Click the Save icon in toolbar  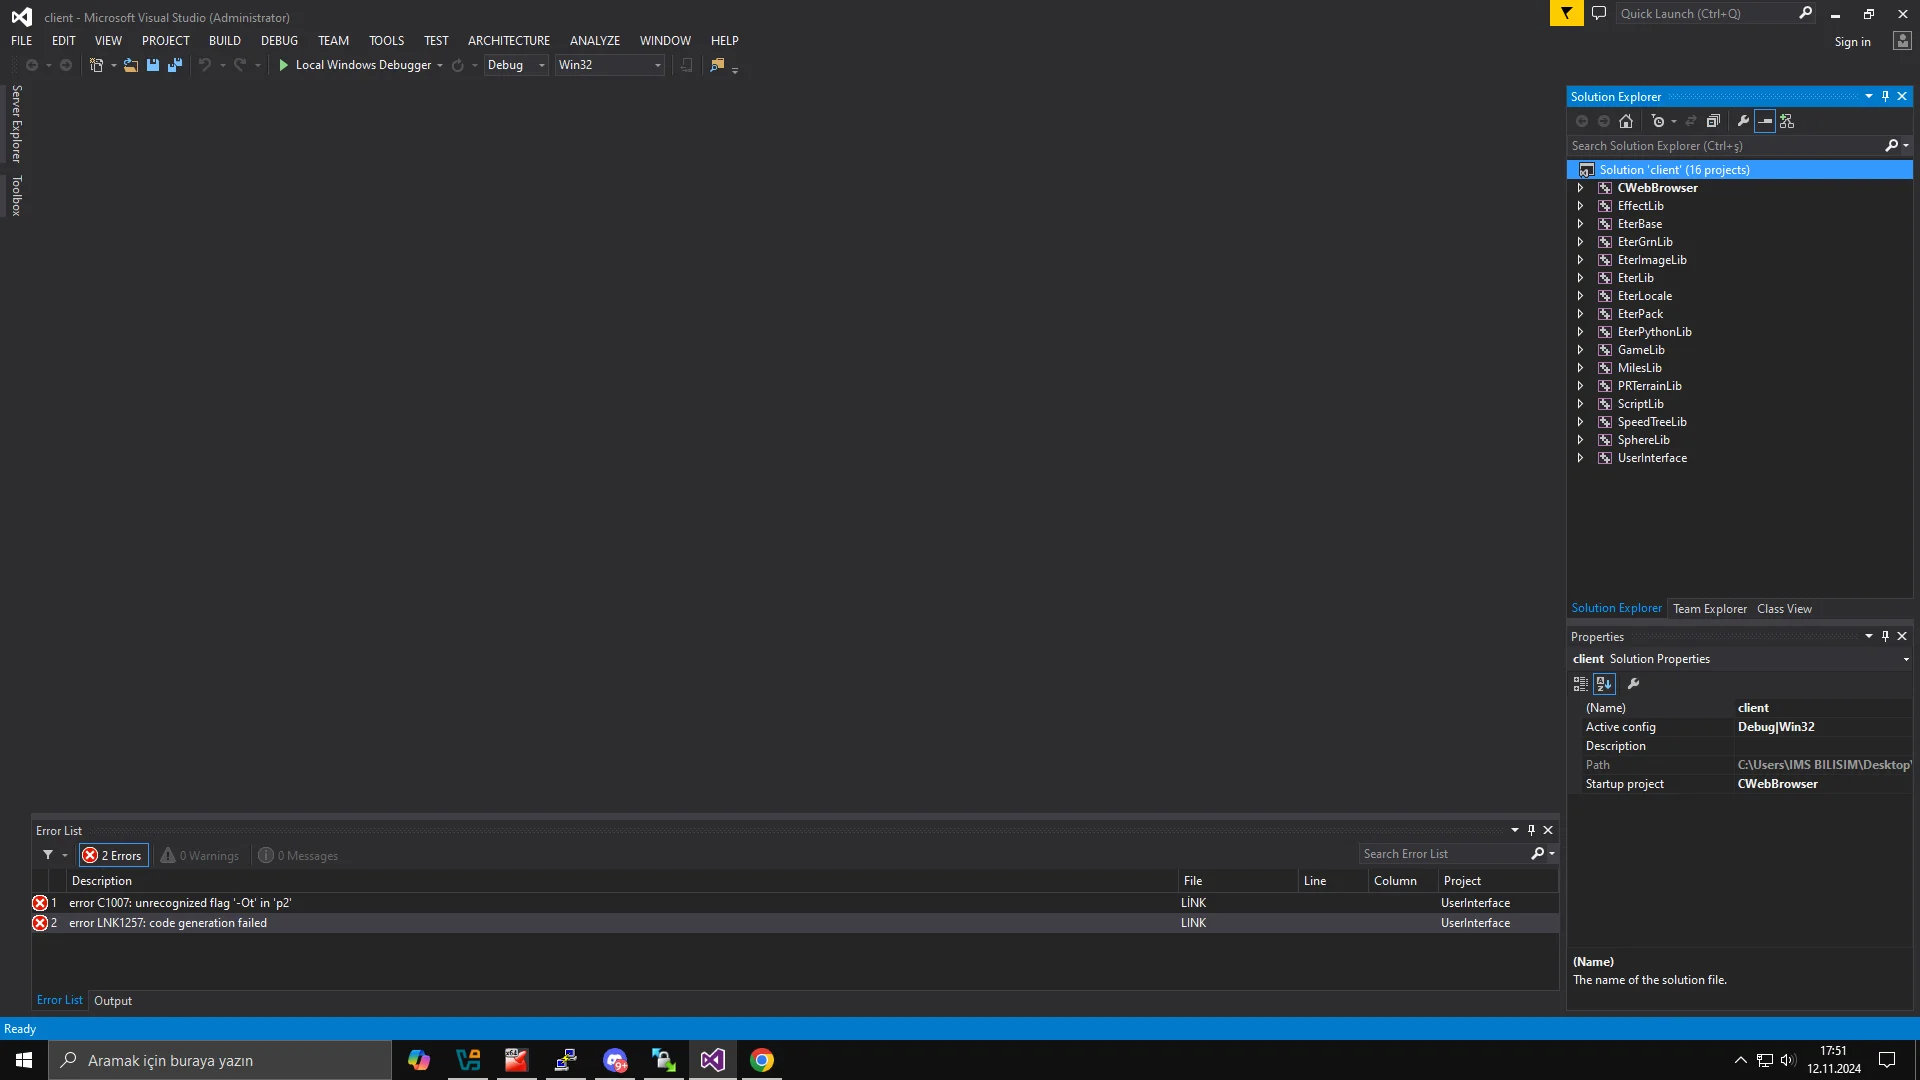pos(153,65)
